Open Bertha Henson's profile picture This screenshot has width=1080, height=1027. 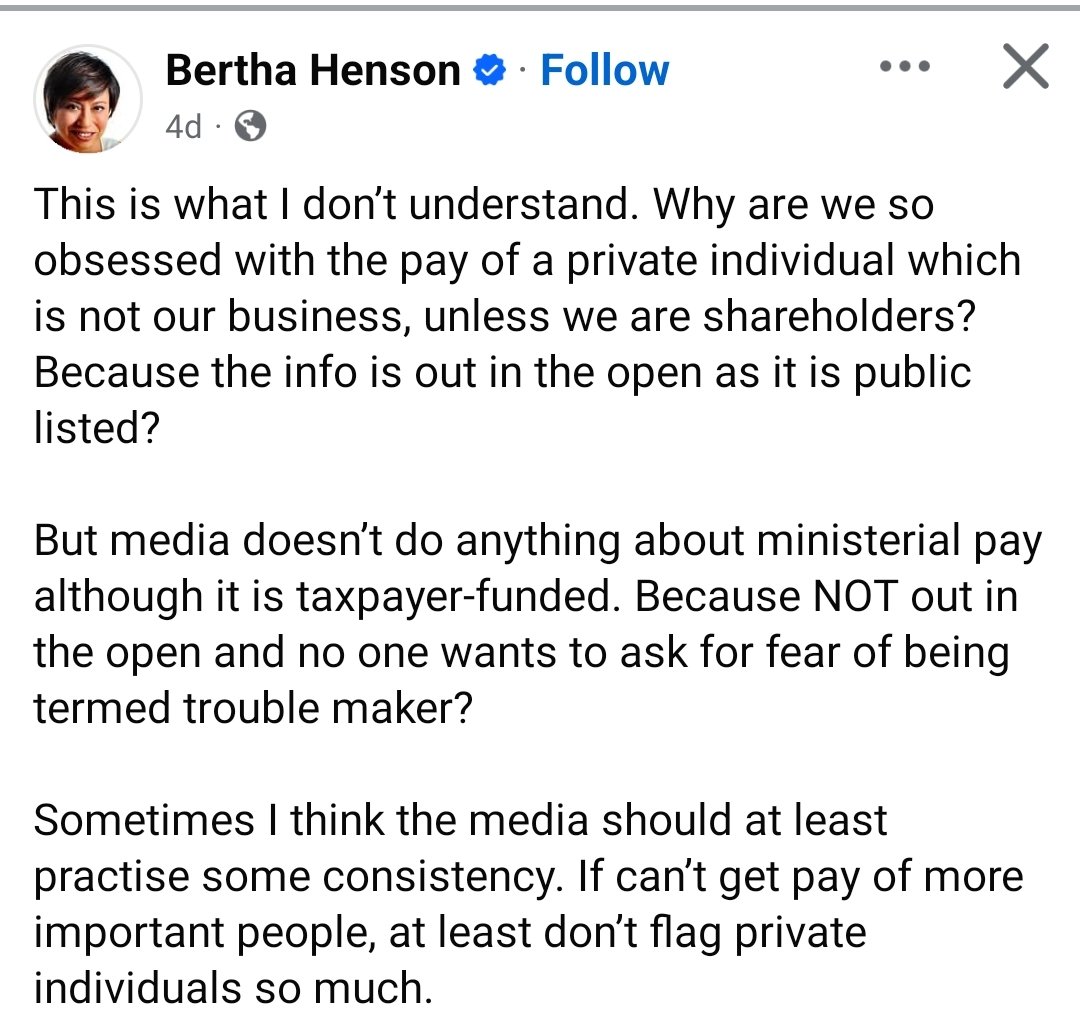[x=88, y=99]
